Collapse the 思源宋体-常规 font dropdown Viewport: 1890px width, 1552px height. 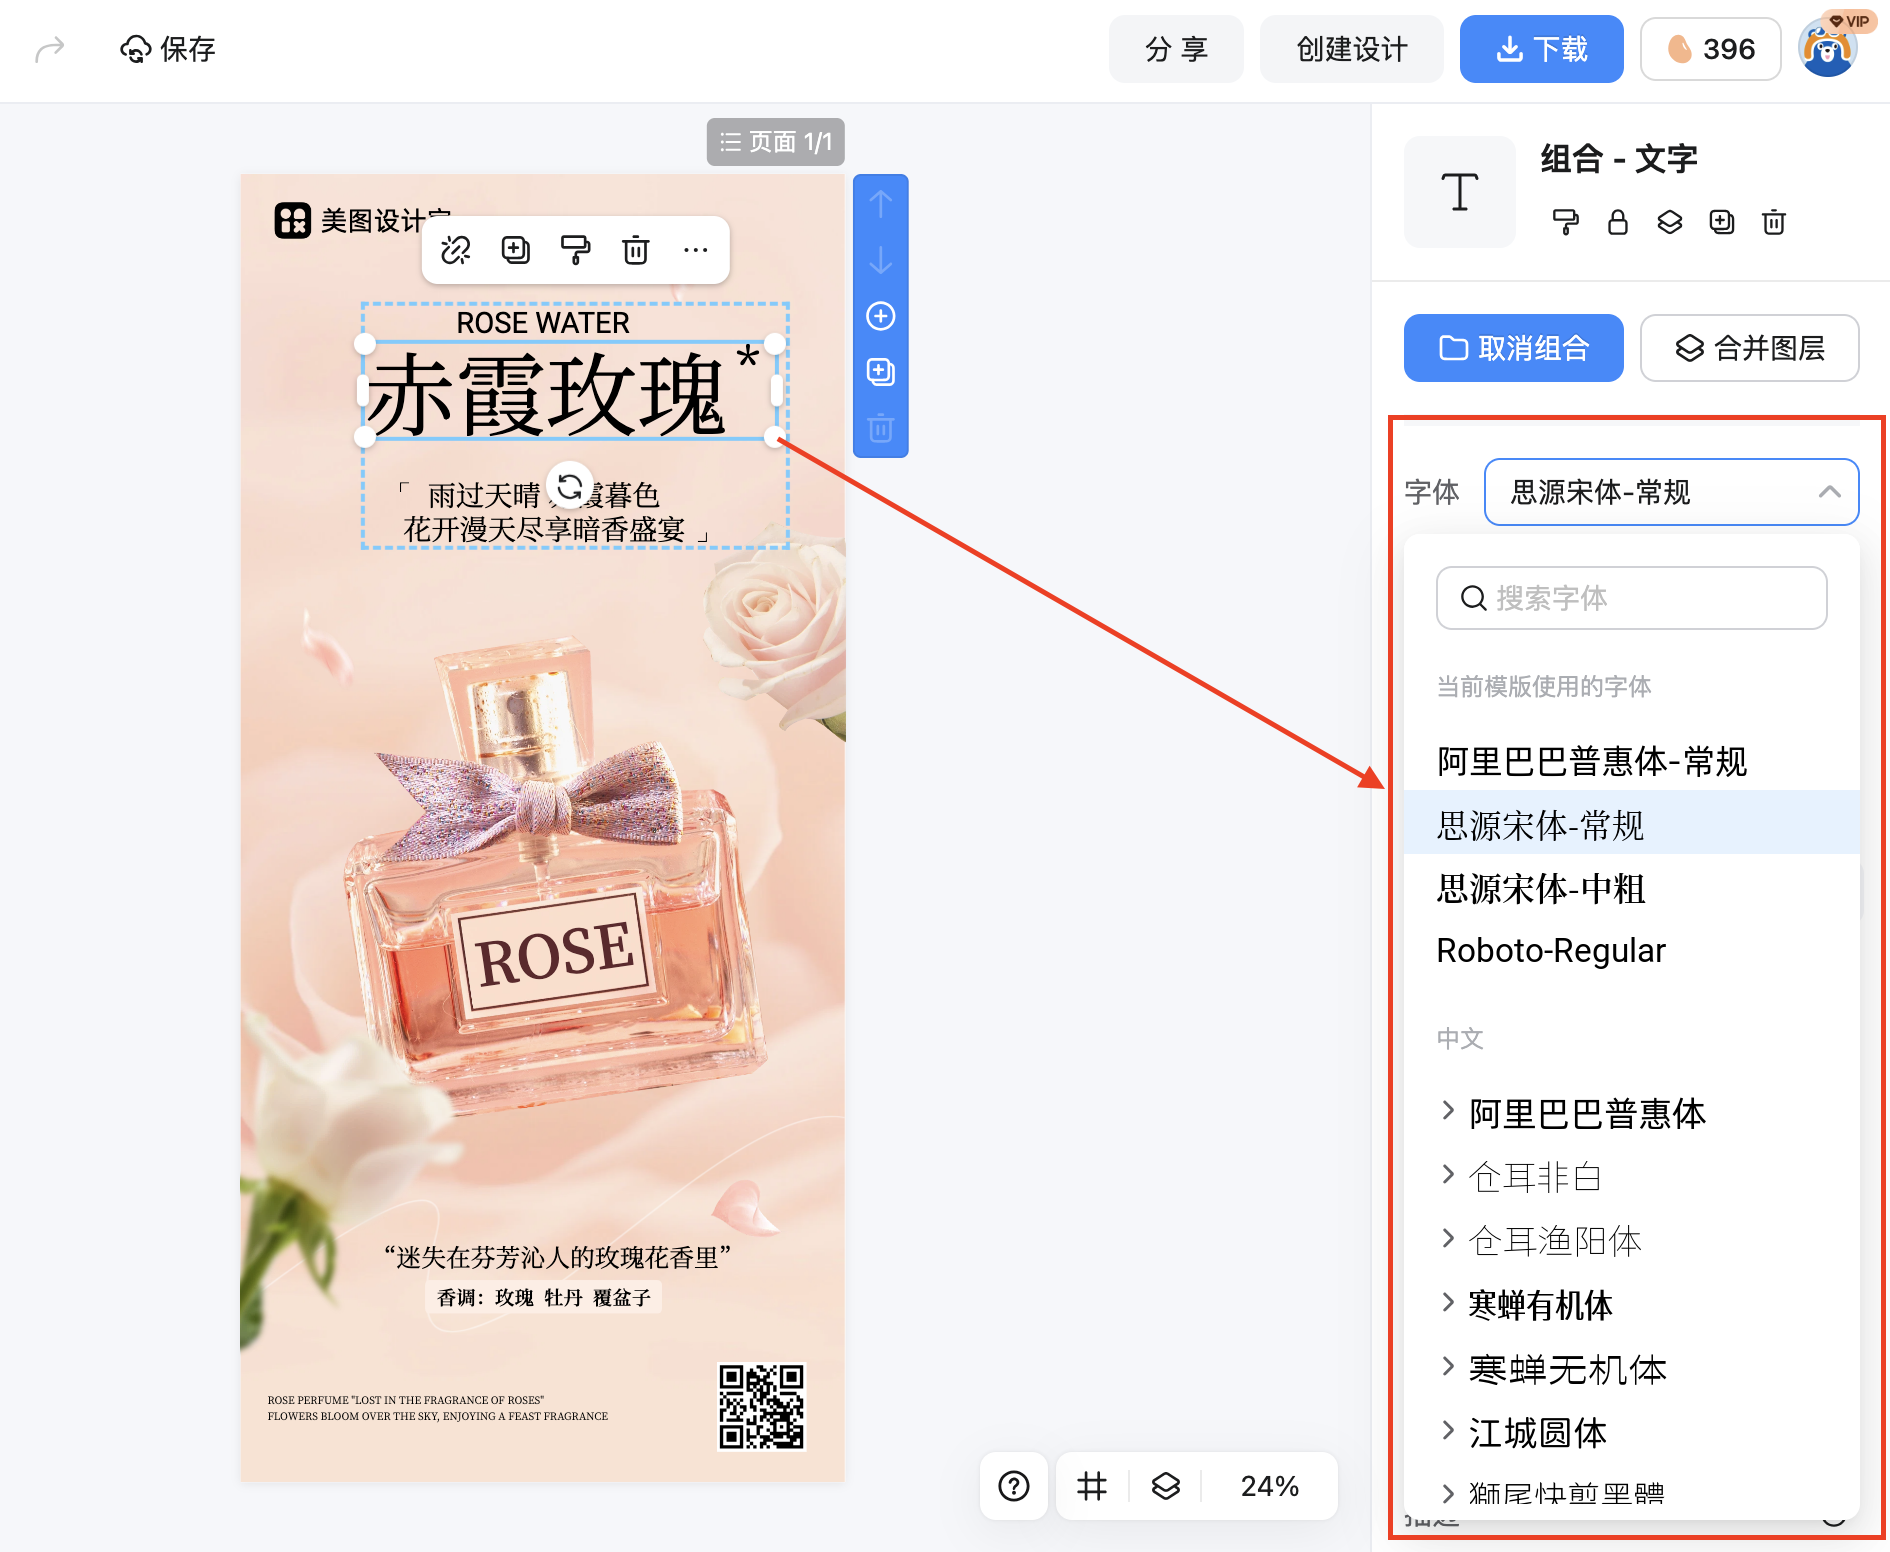pyautogui.click(x=1829, y=492)
